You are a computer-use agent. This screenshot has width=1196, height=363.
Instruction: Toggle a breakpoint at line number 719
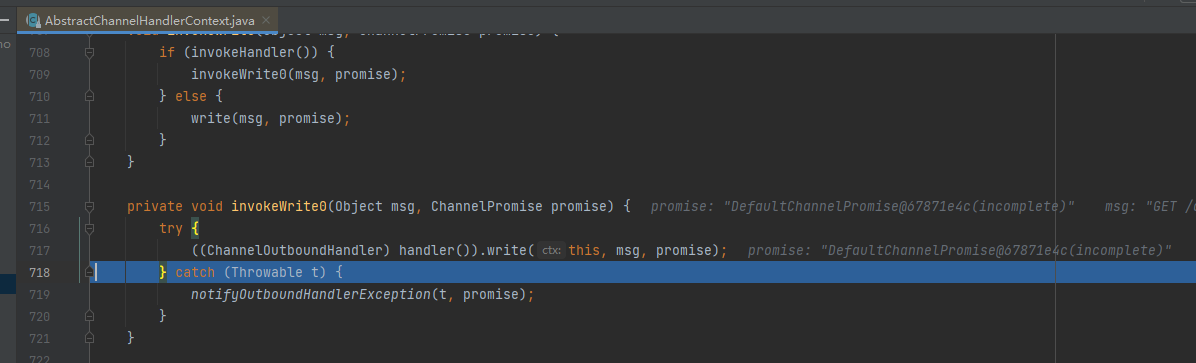pyautogui.click(x=40, y=294)
